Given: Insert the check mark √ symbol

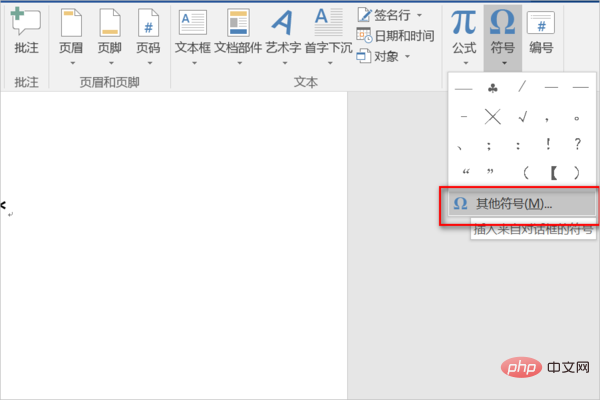Looking at the screenshot, I should coord(521,117).
